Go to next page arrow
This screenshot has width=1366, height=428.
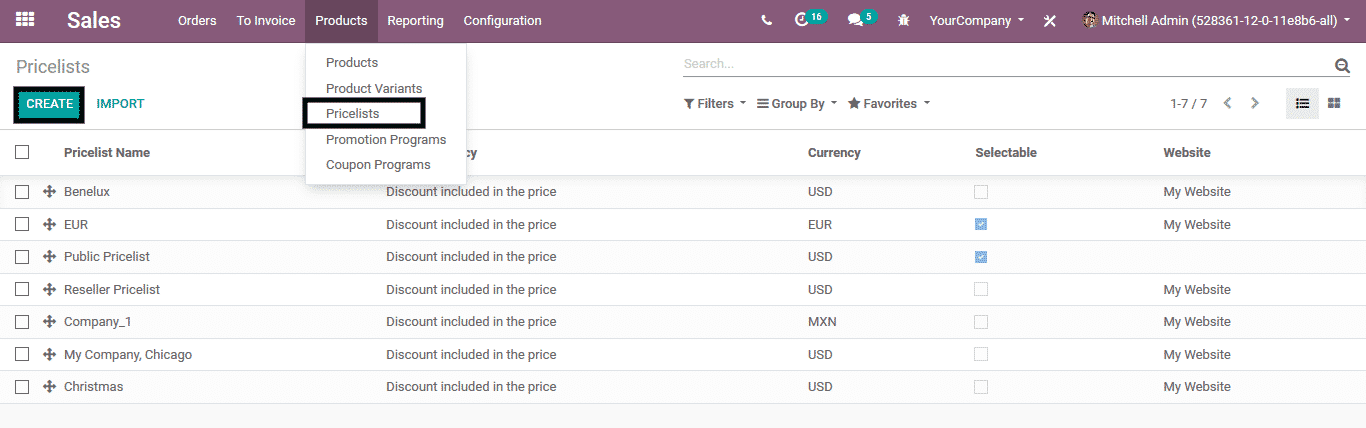point(1255,103)
